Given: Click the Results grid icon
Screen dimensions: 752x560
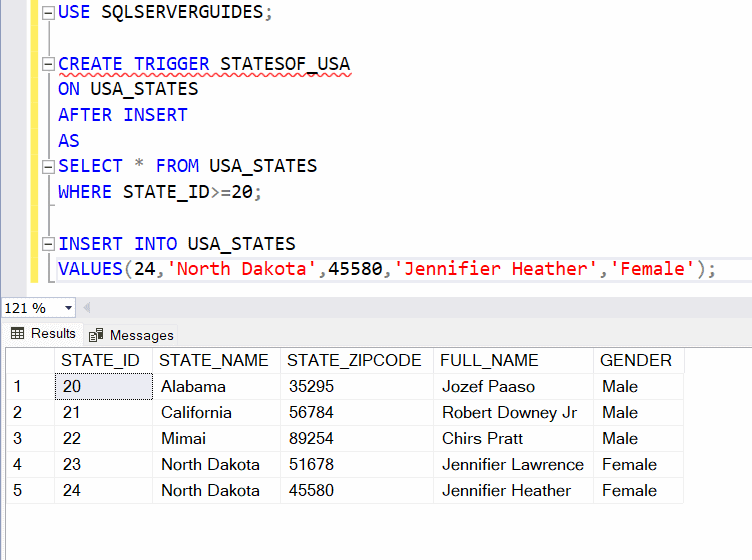Looking at the screenshot, I should click(17, 333).
